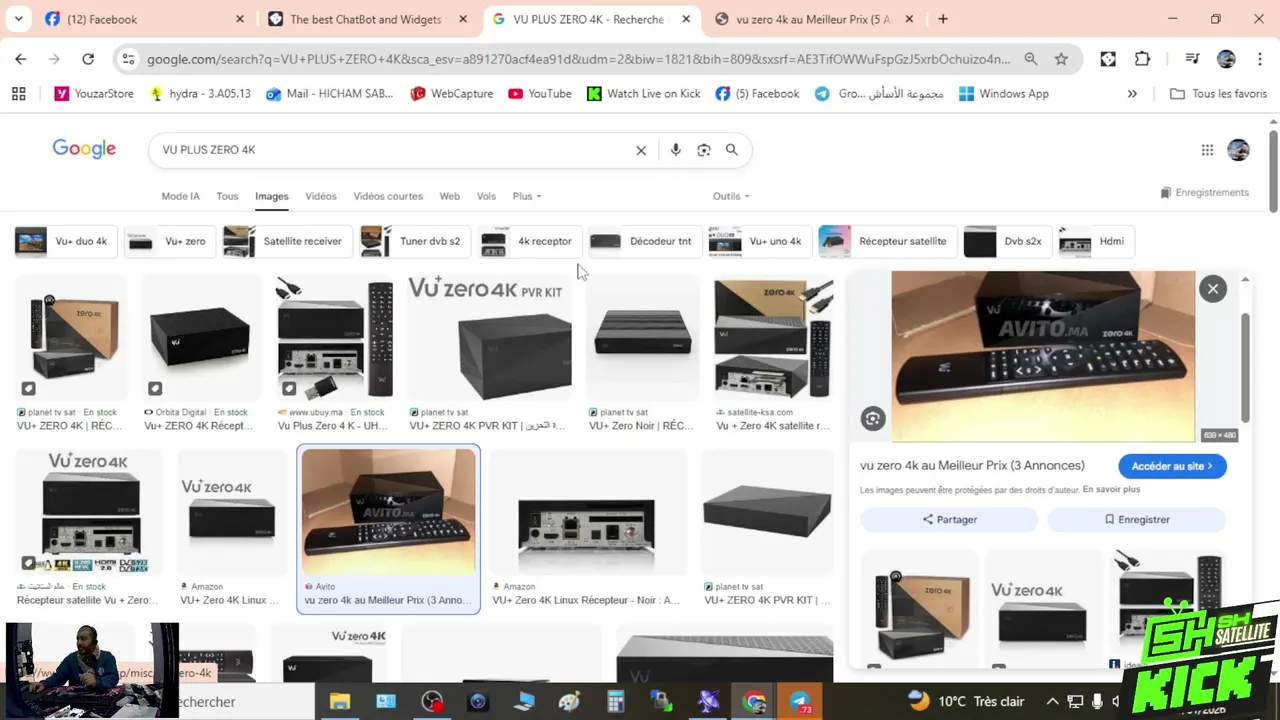
Task: Select the Satellite receiver filter chip
Action: pos(286,241)
